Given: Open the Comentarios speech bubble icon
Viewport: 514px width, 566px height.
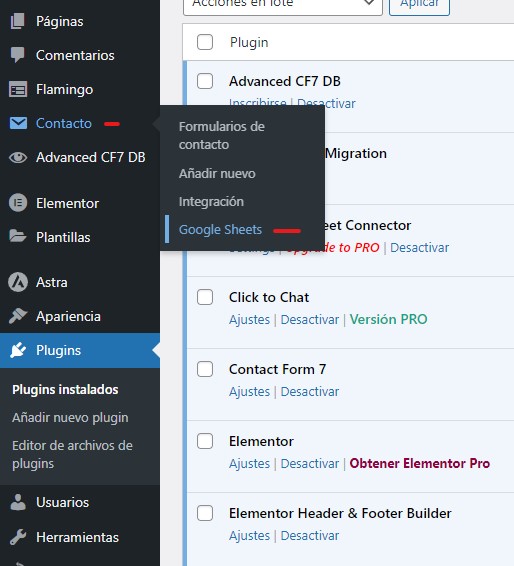Looking at the screenshot, I should [x=18, y=55].
